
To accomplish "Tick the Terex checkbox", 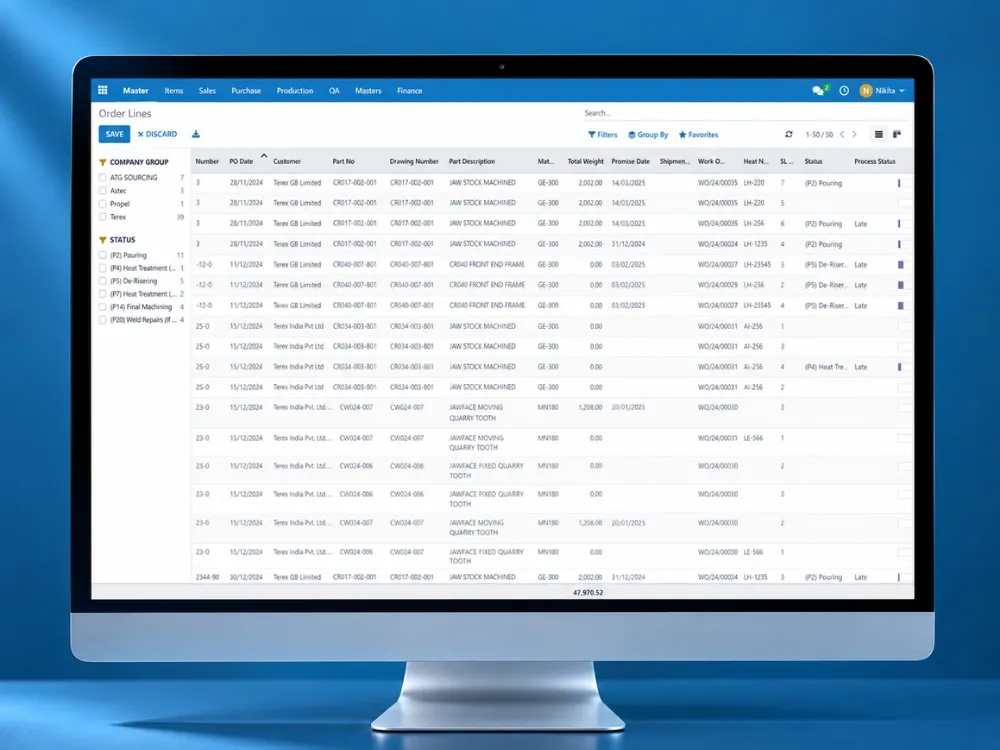I will pyautogui.click(x=103, y=217).
